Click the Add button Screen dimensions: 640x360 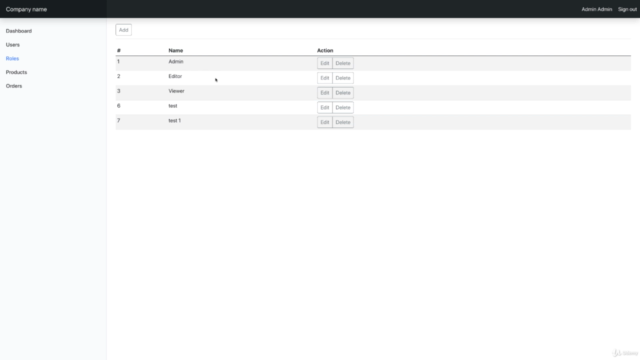pos(123,30)
